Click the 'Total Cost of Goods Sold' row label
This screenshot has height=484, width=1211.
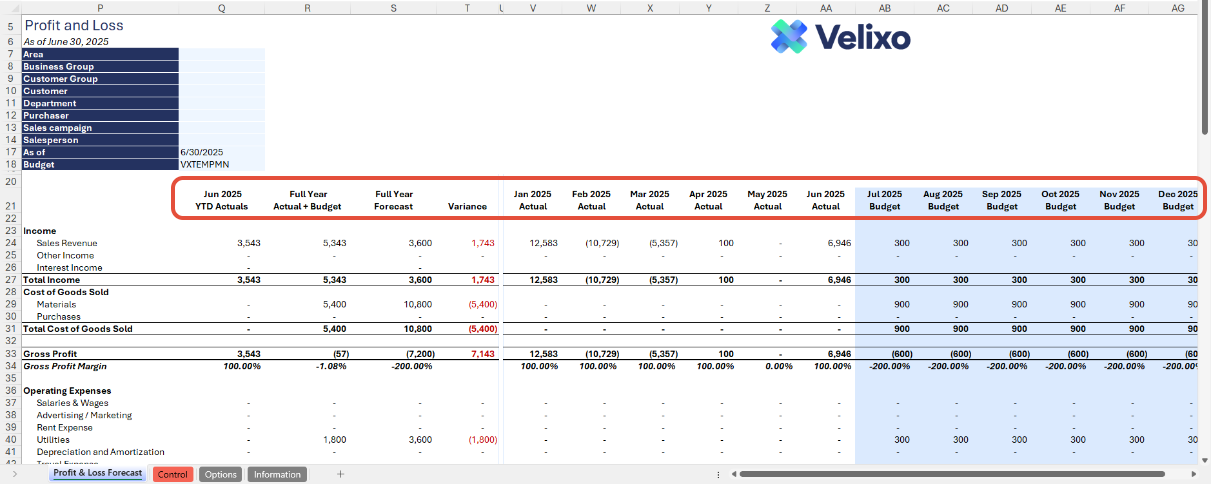pyautogui.click(x=78, y=329)
